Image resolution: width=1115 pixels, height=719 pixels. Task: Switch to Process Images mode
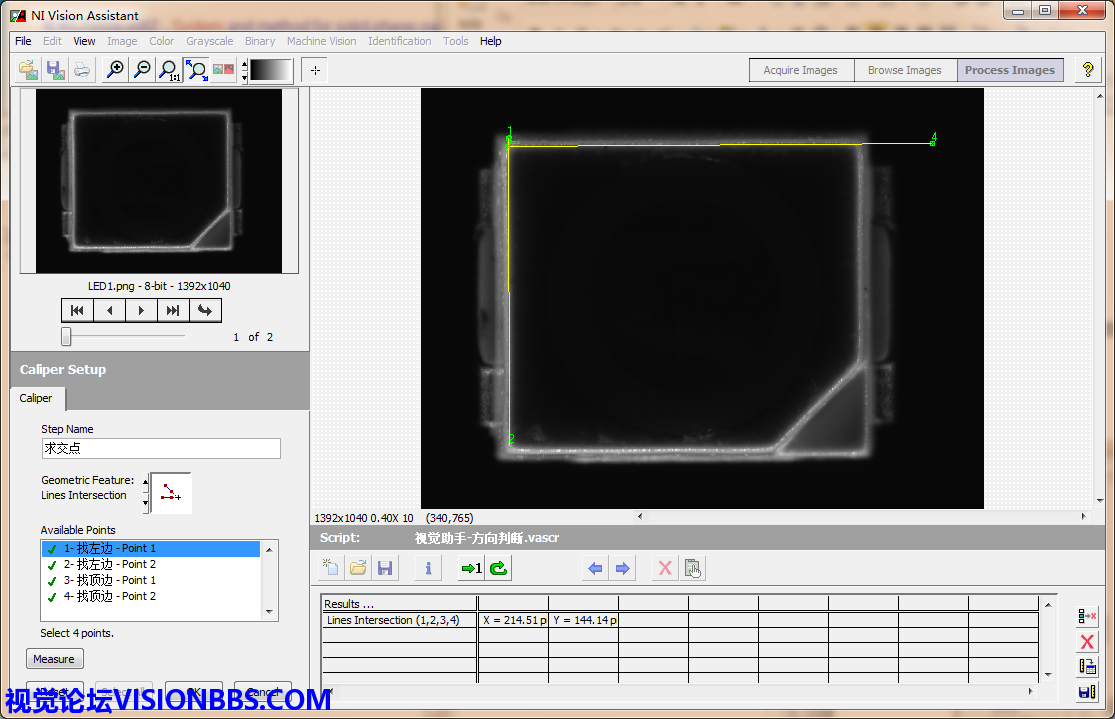click(1010, 70)
